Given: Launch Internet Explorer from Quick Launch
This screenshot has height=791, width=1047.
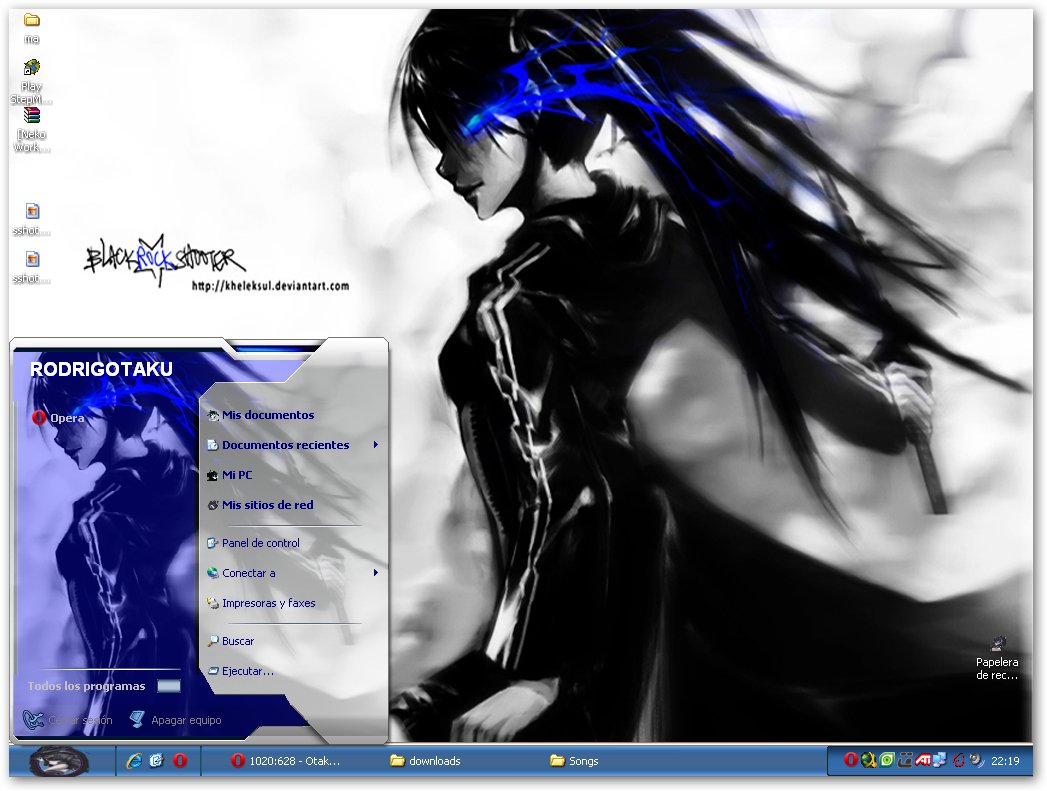Looking at the screenshot, I should (134, 760).
